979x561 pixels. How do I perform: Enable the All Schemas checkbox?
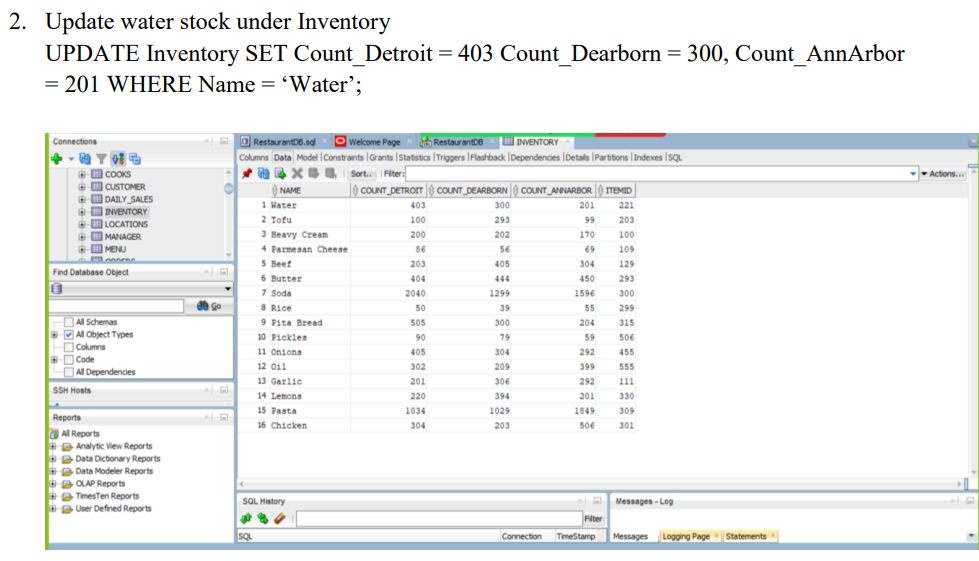69,322
